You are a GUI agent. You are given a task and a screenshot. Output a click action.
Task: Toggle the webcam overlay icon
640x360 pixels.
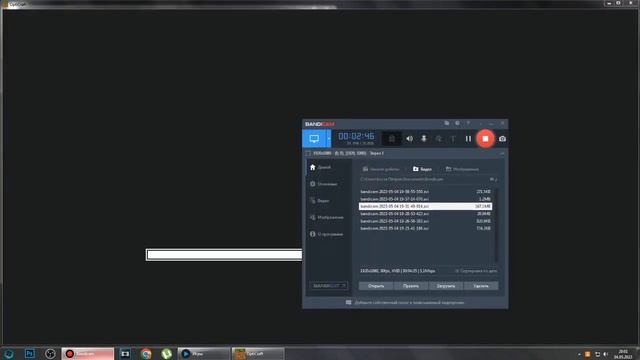(391, 139)
